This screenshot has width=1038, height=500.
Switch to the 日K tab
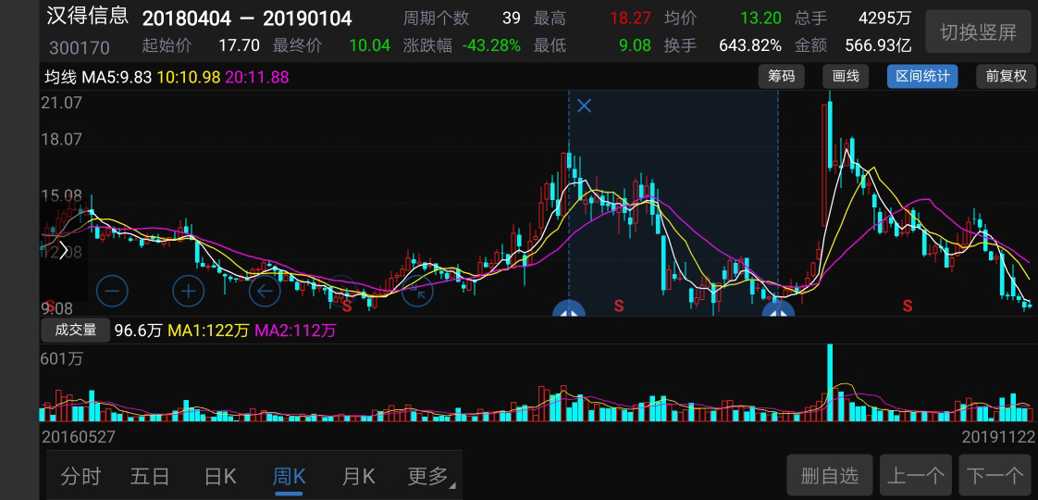[220, 476]
